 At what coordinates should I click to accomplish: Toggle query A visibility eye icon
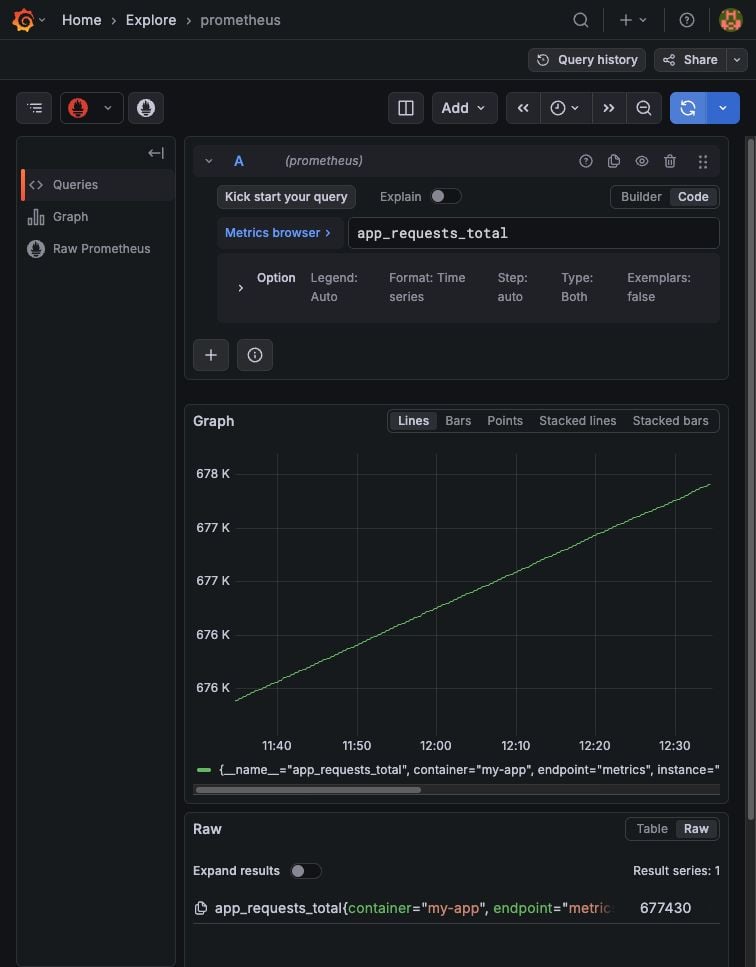(642, 161)
